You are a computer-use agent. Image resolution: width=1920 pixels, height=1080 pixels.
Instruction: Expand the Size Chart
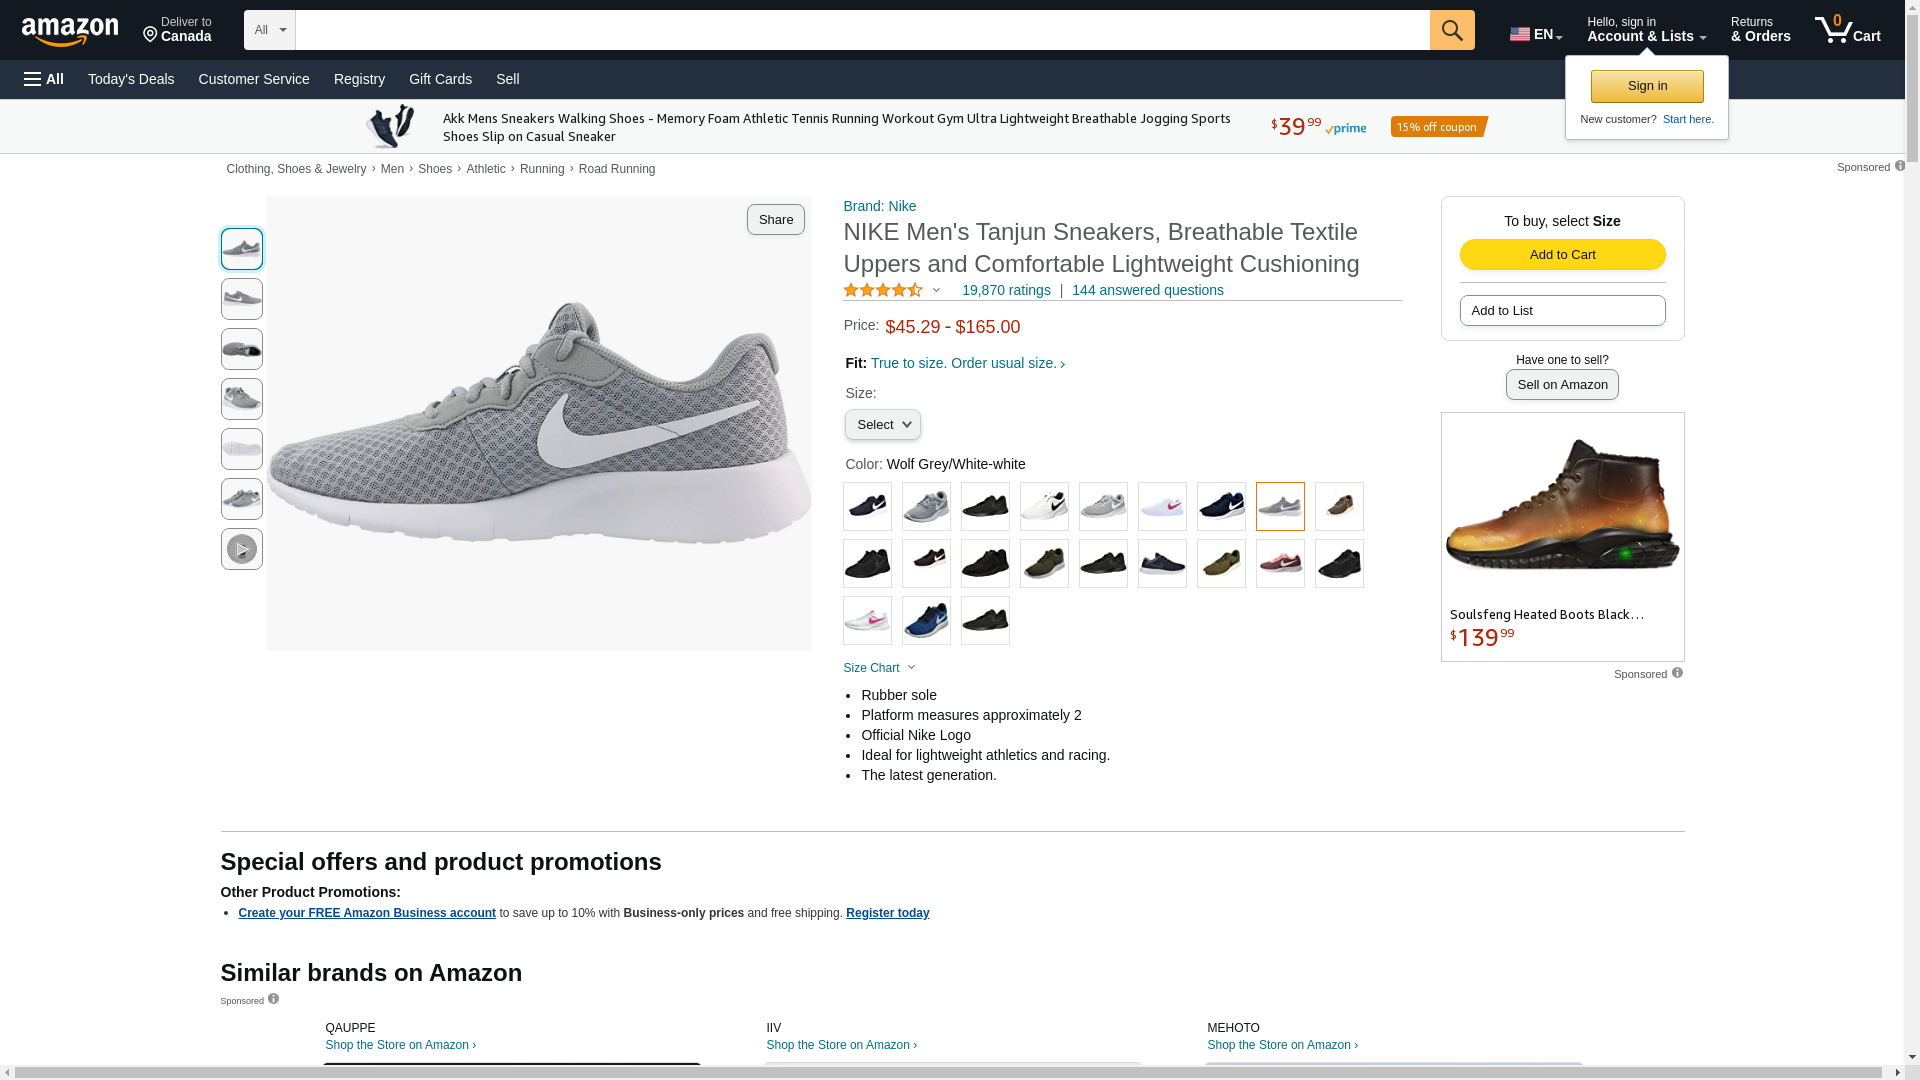[x=879, y=668]
